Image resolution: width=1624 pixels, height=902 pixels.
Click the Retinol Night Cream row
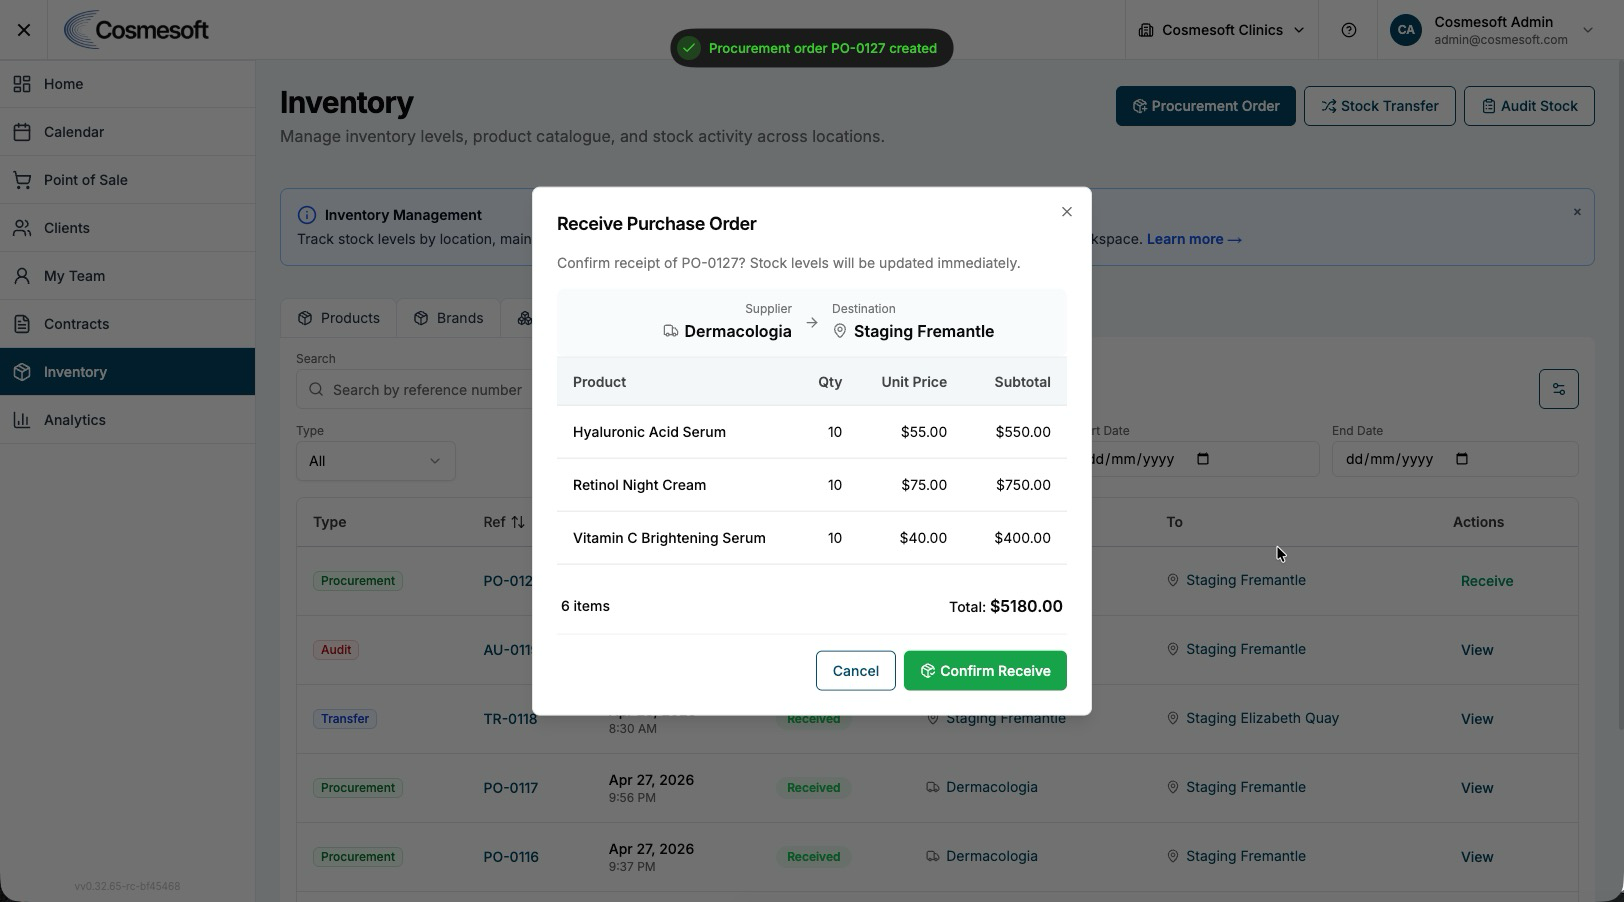point(812,485)
